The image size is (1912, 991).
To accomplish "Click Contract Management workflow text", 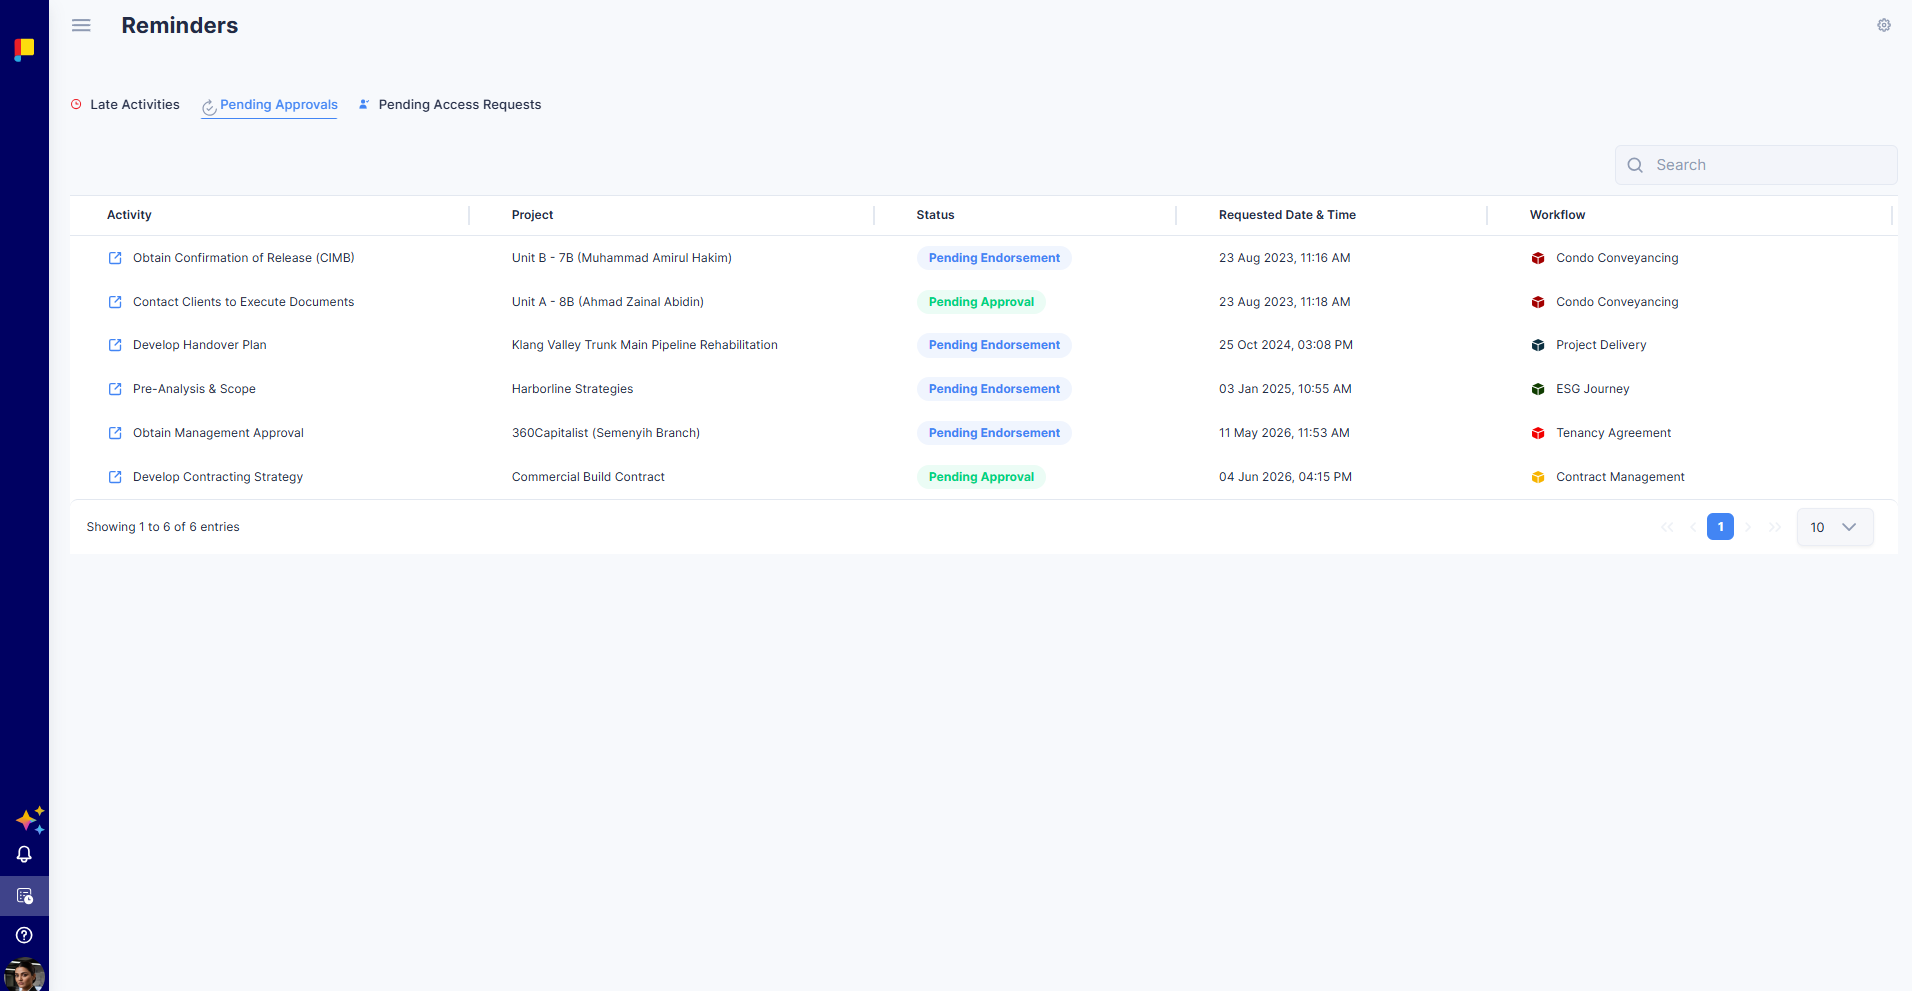I will (1620, 477).
